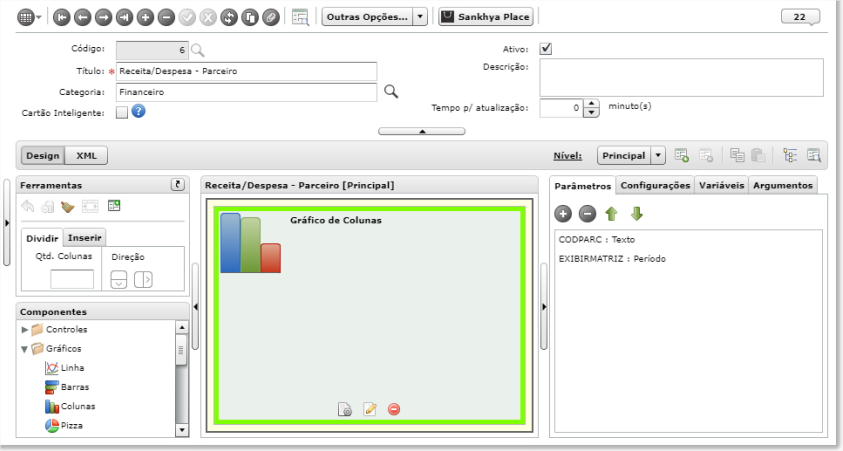The image size is (843, 451).
Task: Copy component icon in design bar
Action: [x=737, y=155]
